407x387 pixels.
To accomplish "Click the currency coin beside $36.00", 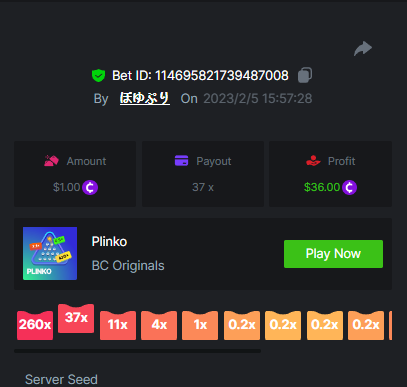I will click(x=349, y=187).
